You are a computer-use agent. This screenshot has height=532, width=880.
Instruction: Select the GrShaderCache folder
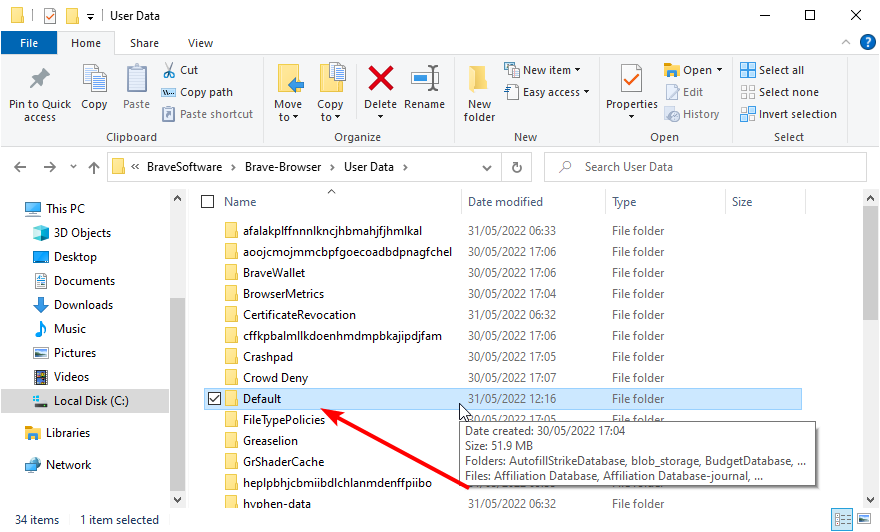coord(283,462)
